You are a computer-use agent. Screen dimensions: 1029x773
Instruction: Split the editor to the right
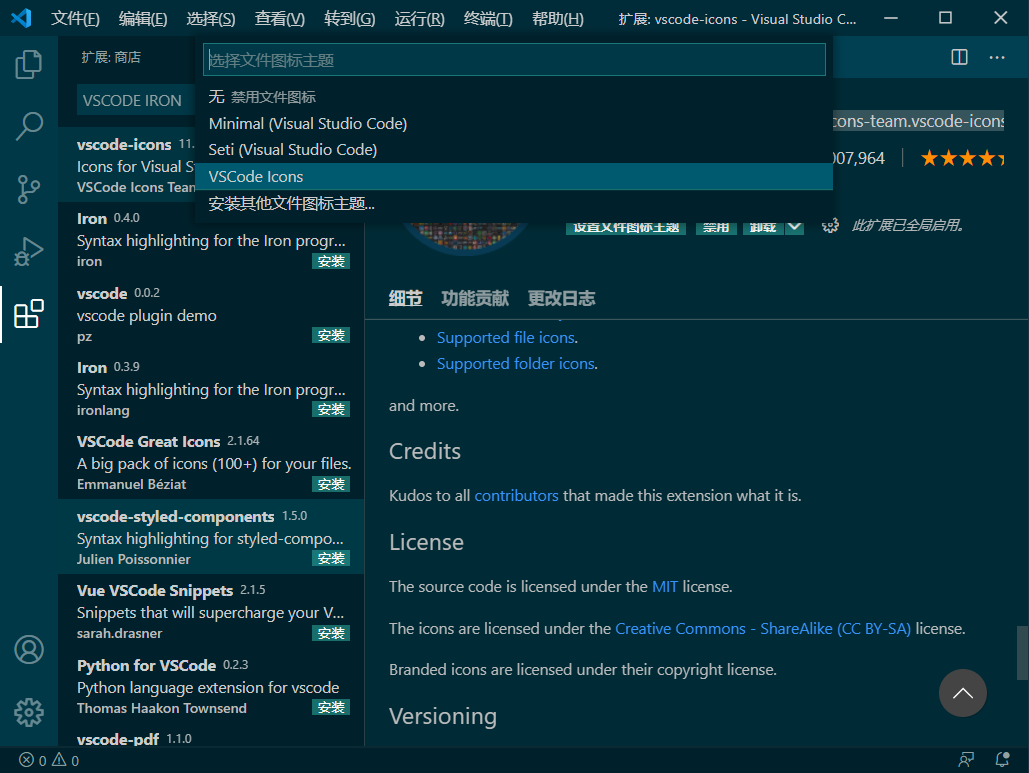click(959, 57)
